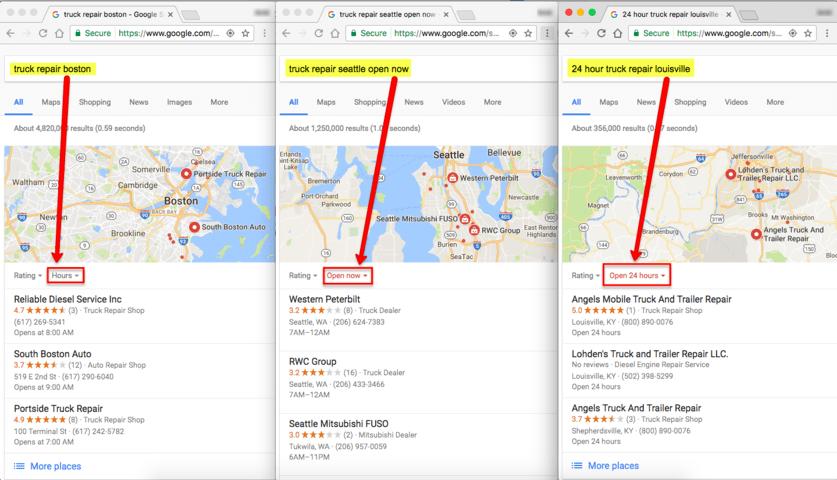Open Hours dropdown in Boston results
The height and width of the screenshot is (480, 837).
(x=65, y=276)
